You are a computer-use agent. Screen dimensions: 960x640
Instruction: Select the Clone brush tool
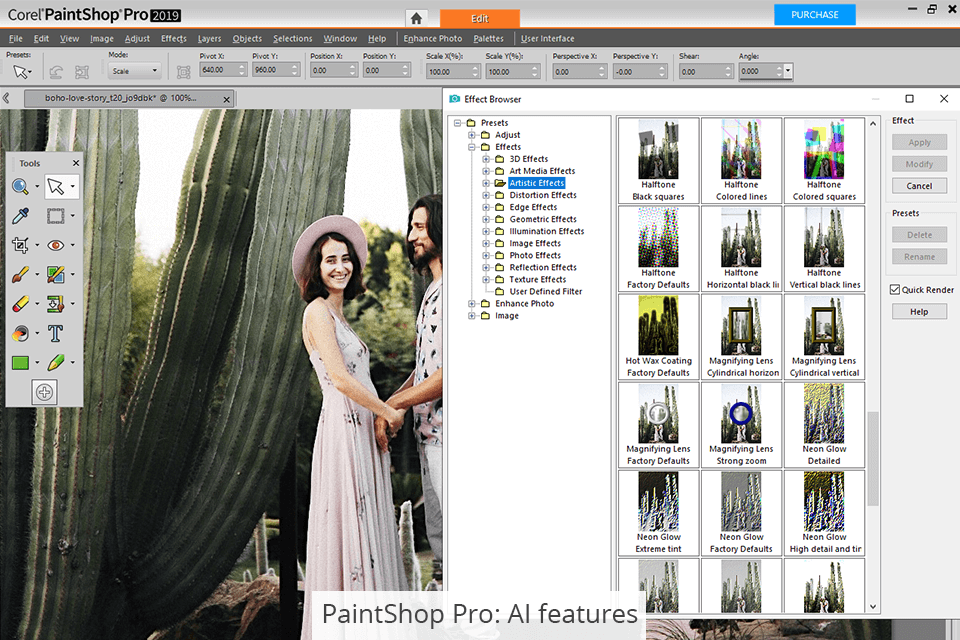(x=56, y=274)
